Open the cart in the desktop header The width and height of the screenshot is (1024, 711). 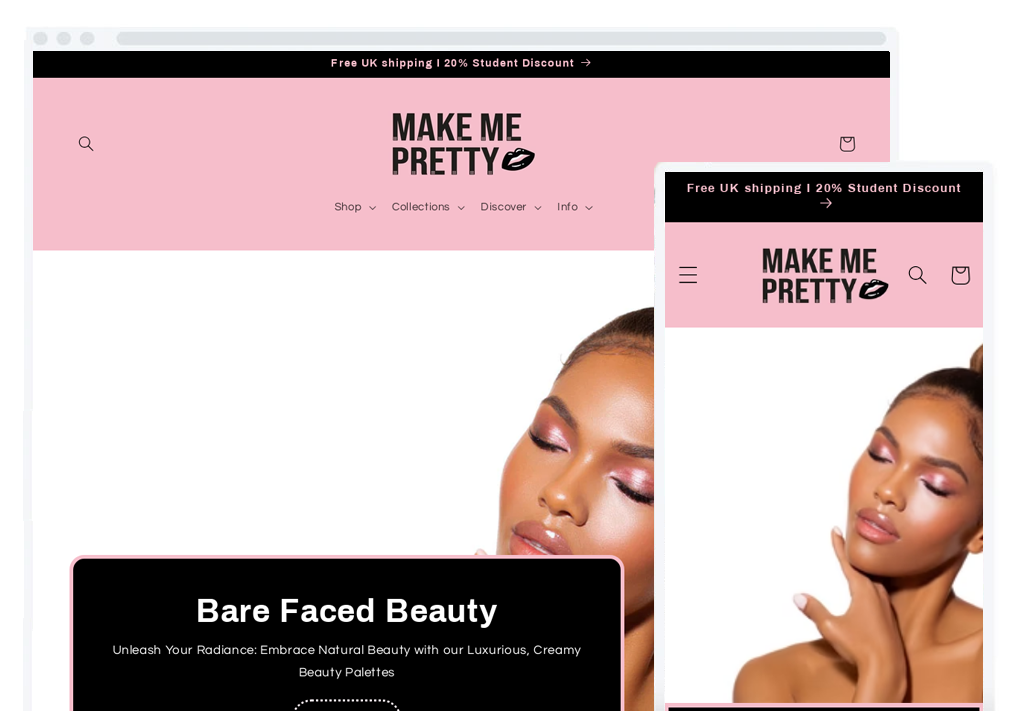pos(847,143)
